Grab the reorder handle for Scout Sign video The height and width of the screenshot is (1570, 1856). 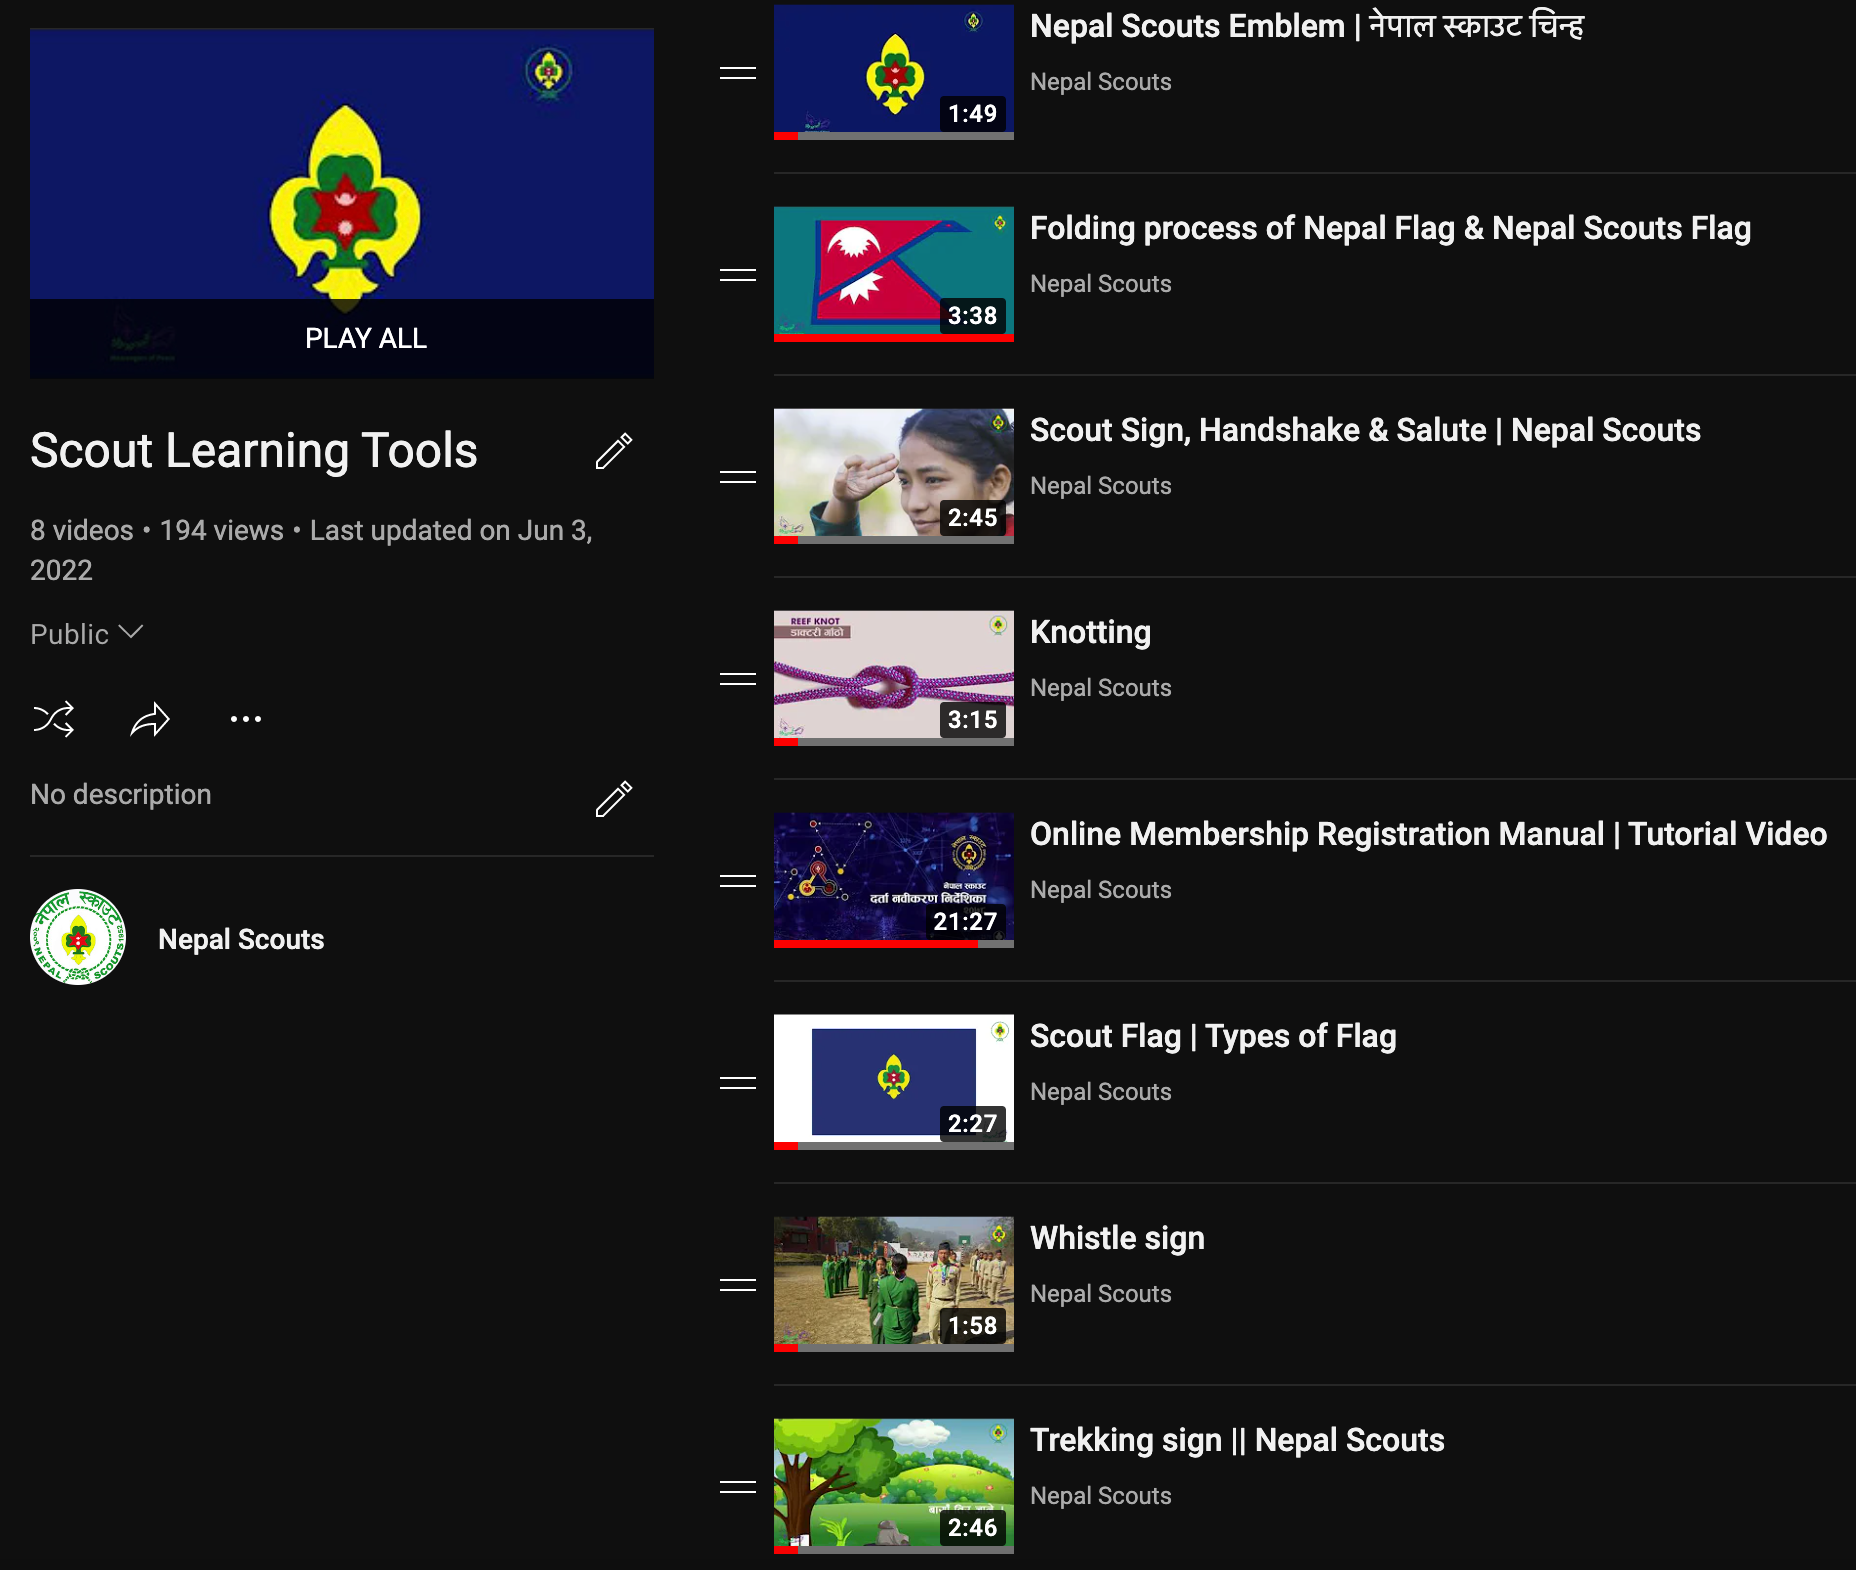click(x=738, y=477)
